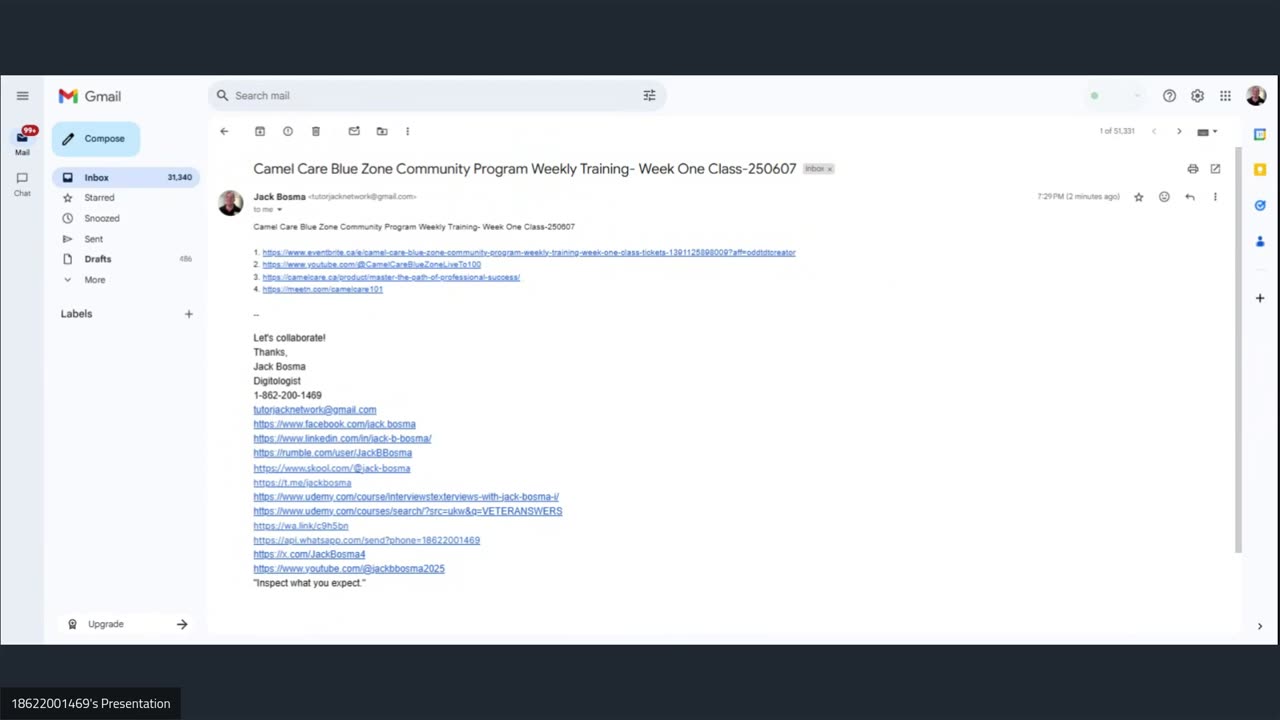The width and height of the screenshot is (1280, 720).
Task: Mark the email as unread
Action: [x=354, y=131]
